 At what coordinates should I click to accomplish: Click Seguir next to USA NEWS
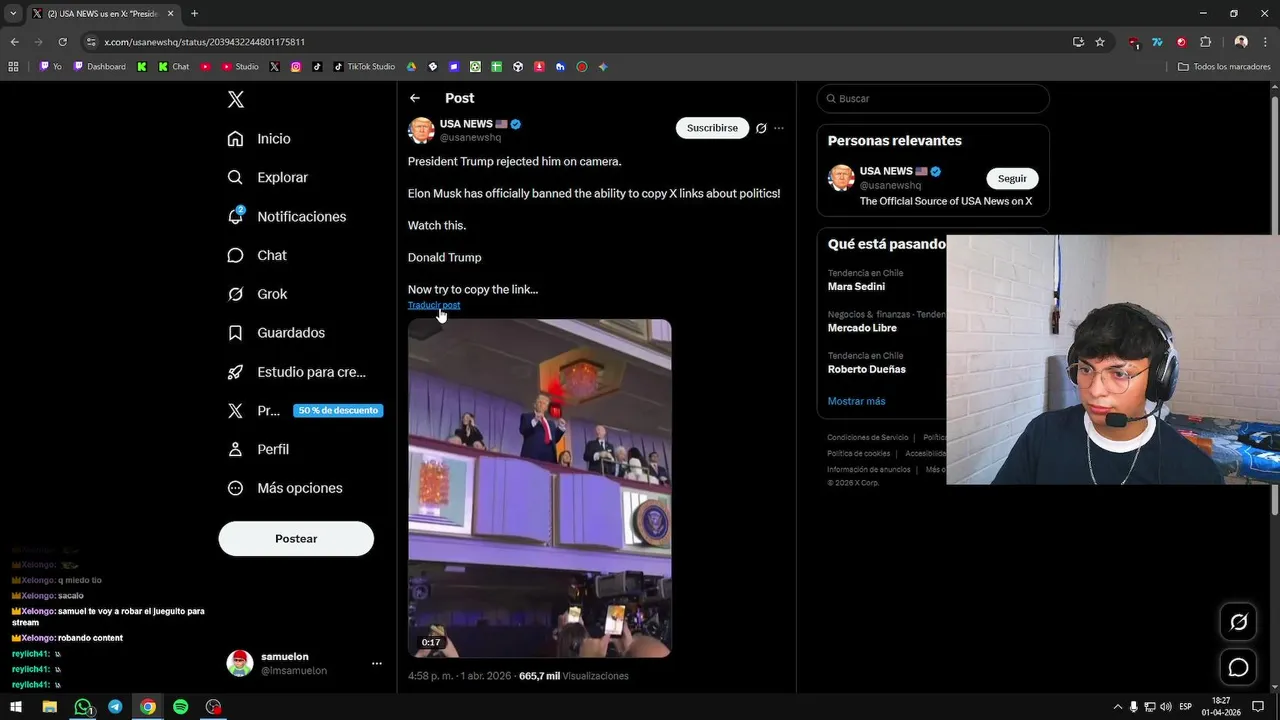(x=1012, y=178)
